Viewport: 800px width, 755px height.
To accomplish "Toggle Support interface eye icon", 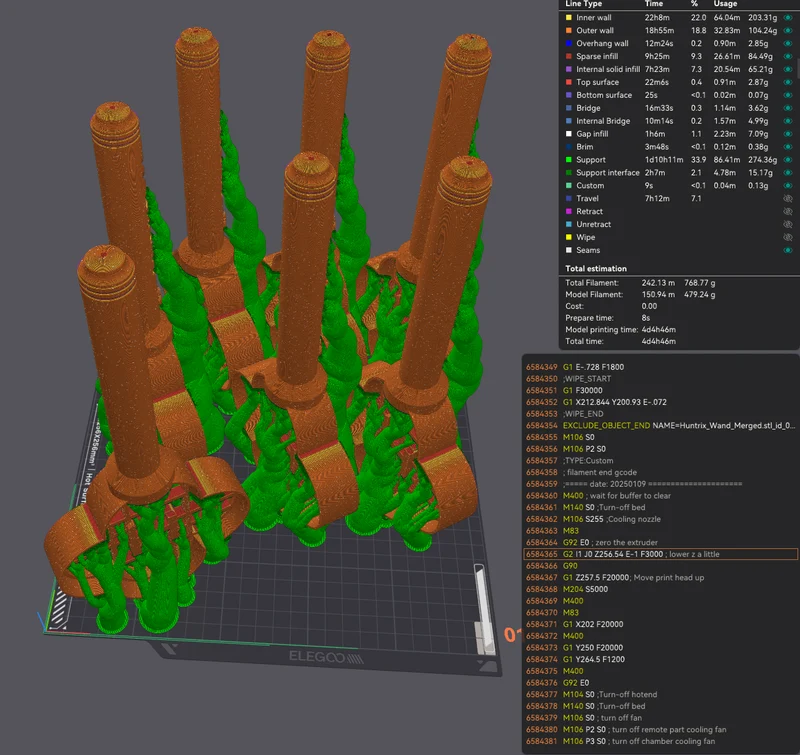I will pyautogui.click(x=788, y=172).
